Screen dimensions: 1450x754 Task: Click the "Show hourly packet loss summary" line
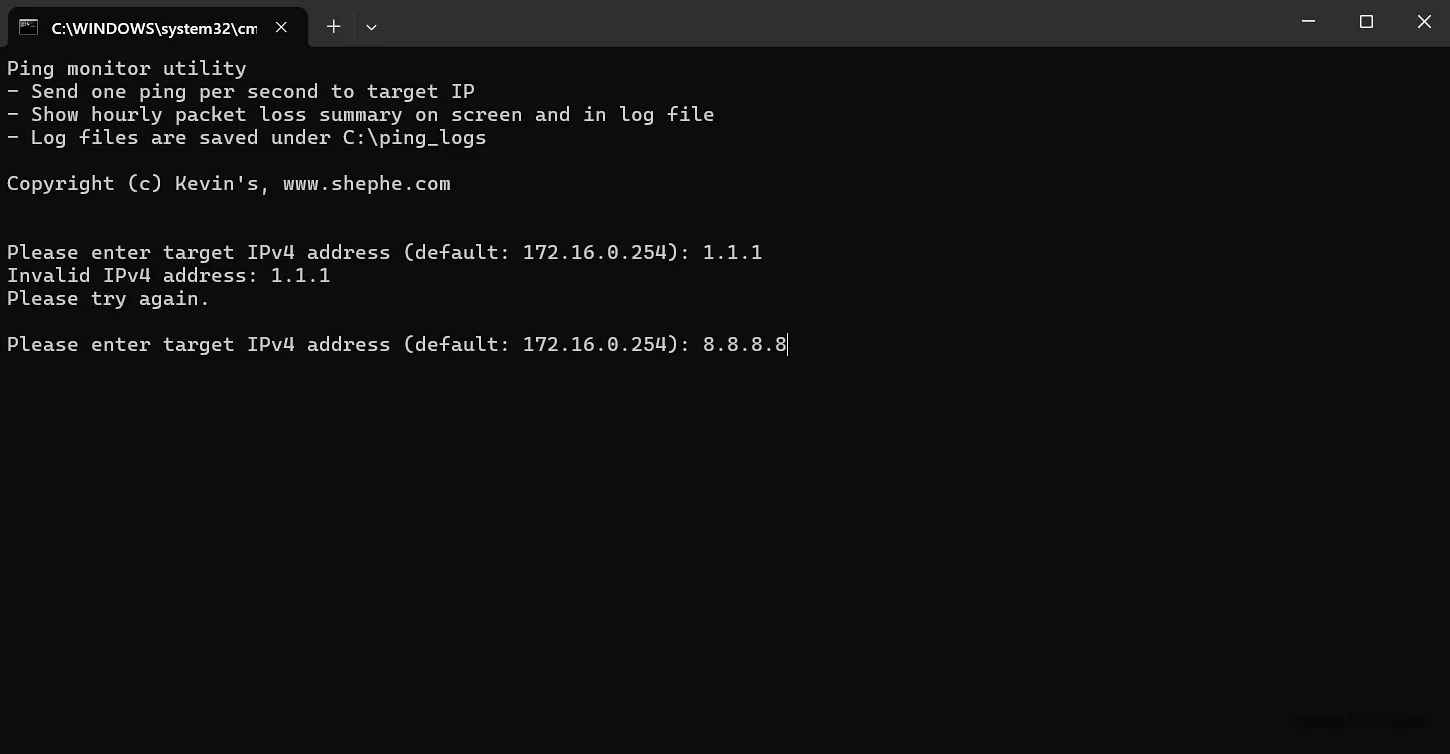click(x=360, y=115)
